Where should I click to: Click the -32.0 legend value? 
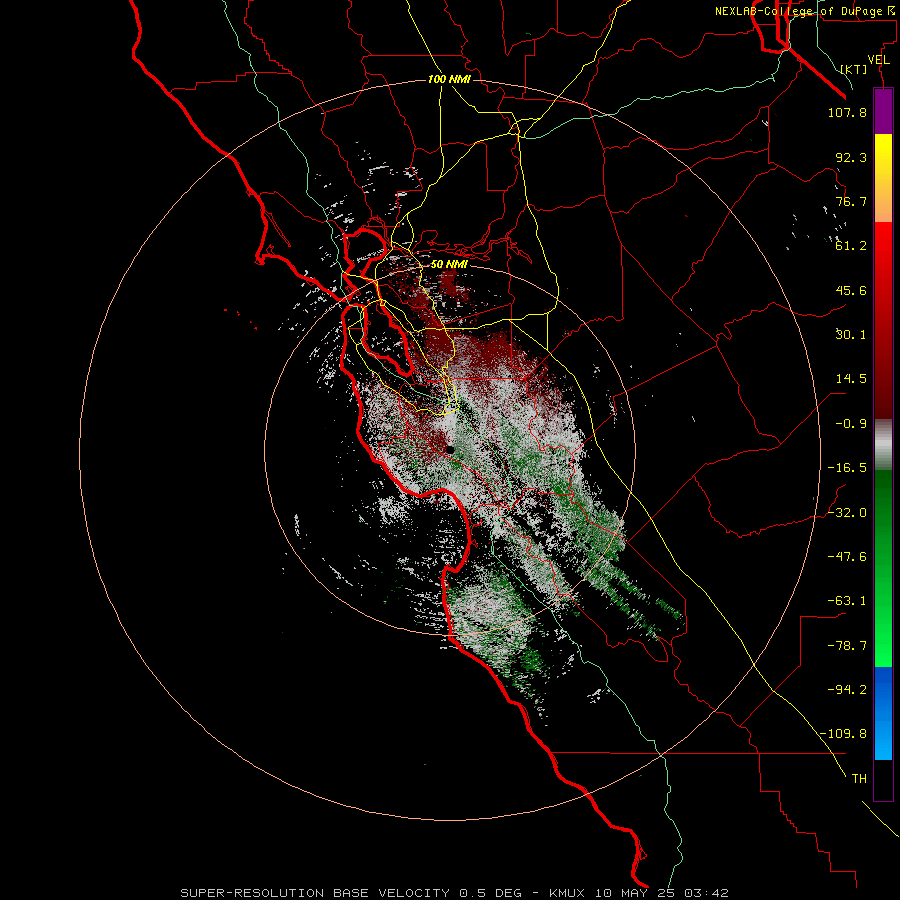[x=847, y=513]
